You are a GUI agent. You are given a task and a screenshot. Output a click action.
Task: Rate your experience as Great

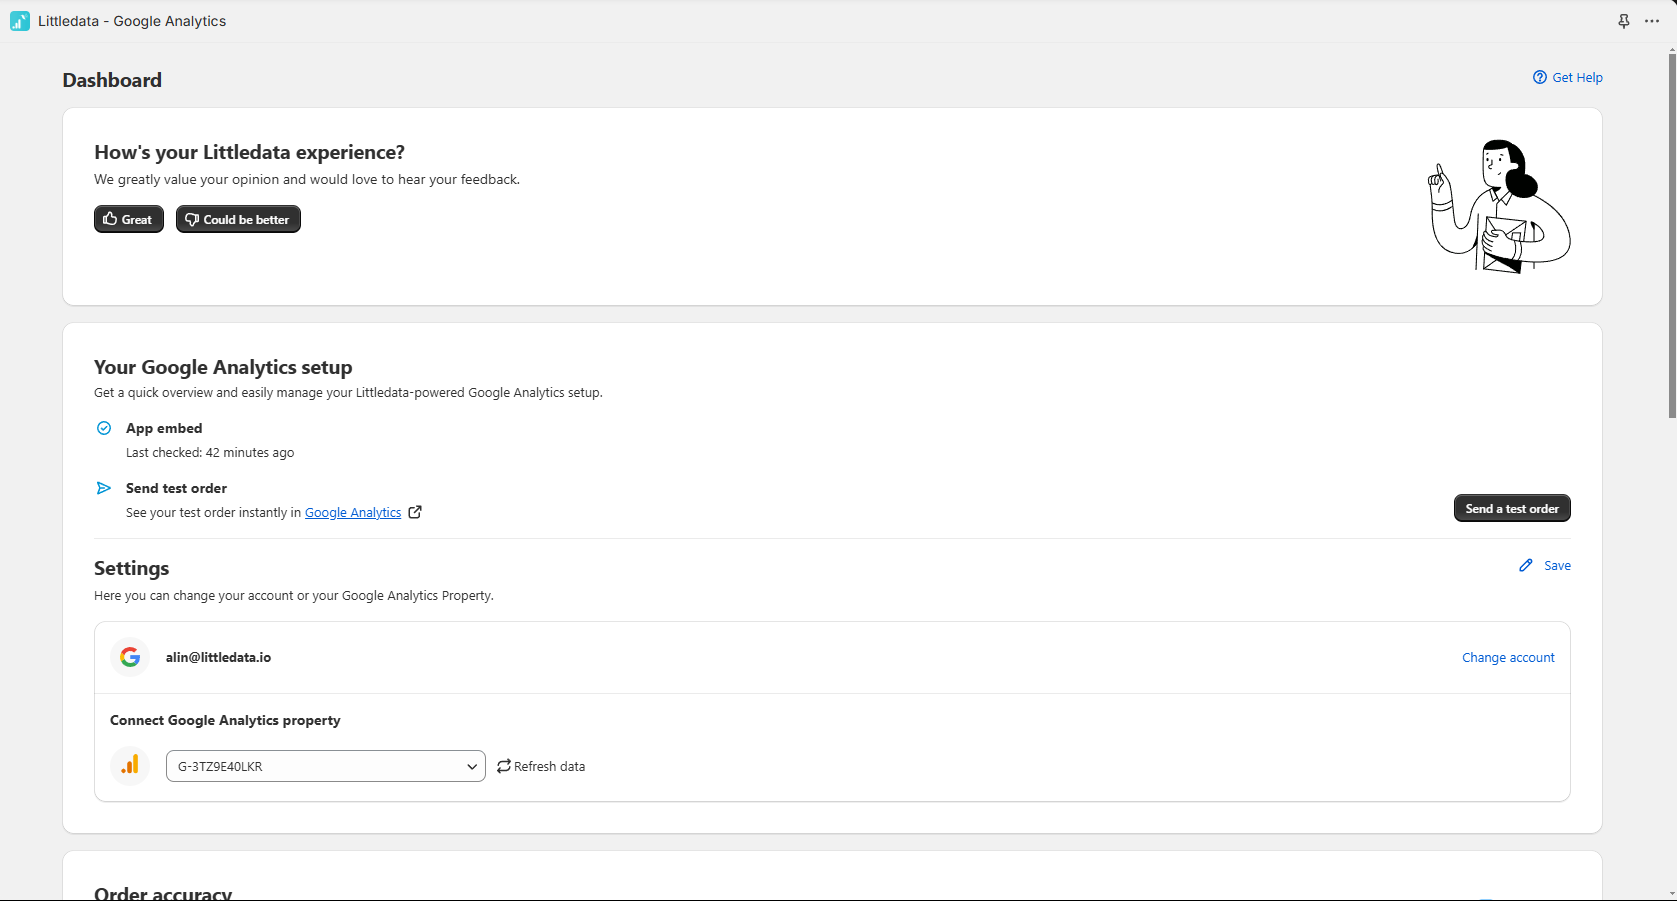click(x=129, y=219)
